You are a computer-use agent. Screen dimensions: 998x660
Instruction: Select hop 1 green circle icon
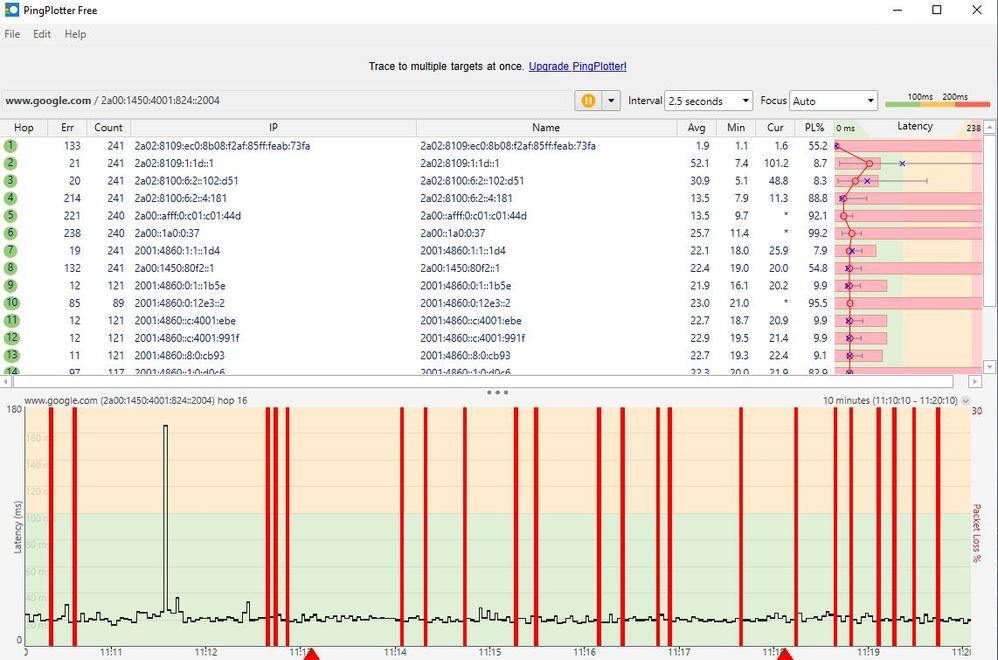coord(10,146)
